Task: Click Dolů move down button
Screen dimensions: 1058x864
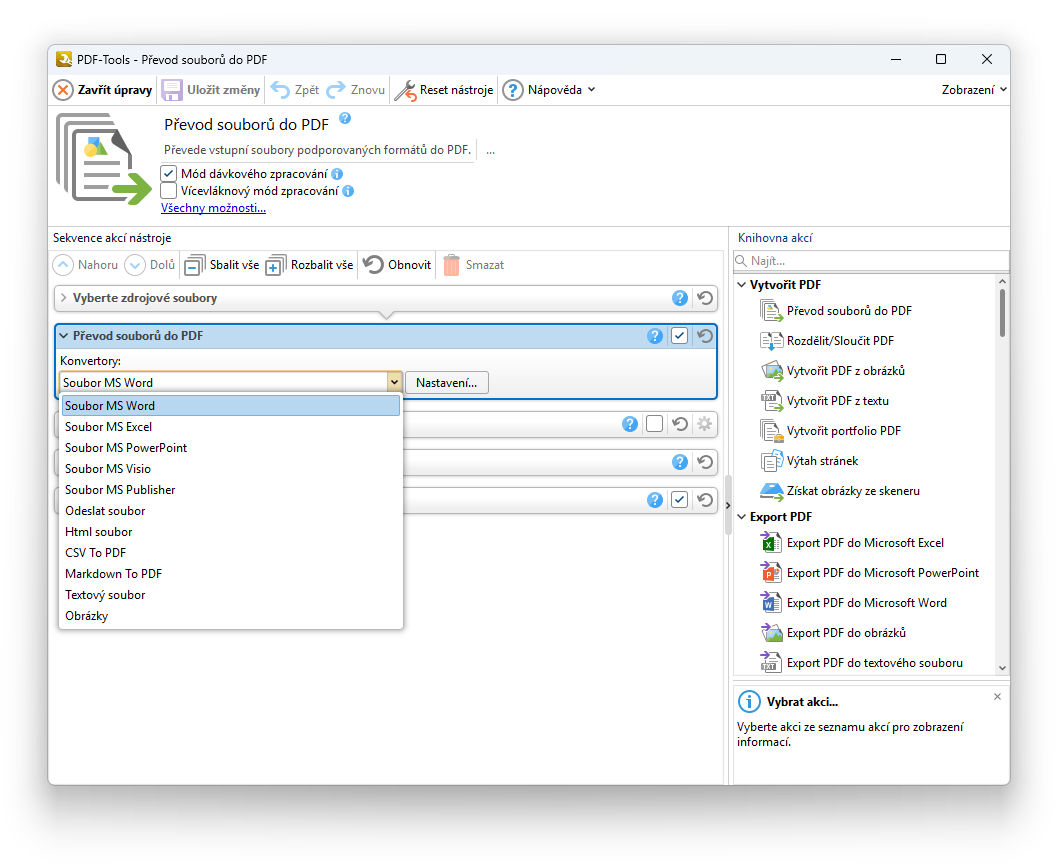Action: click(150, 265)
